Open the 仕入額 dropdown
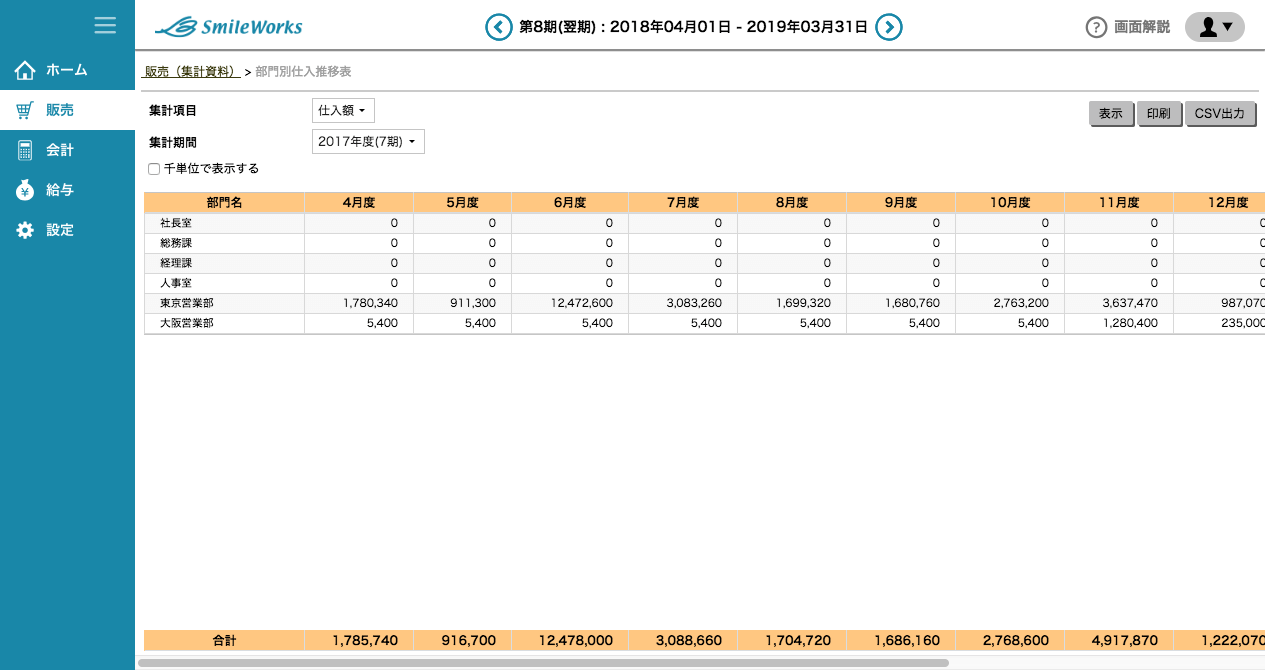The image size is (1265, 670). point(343,110)
